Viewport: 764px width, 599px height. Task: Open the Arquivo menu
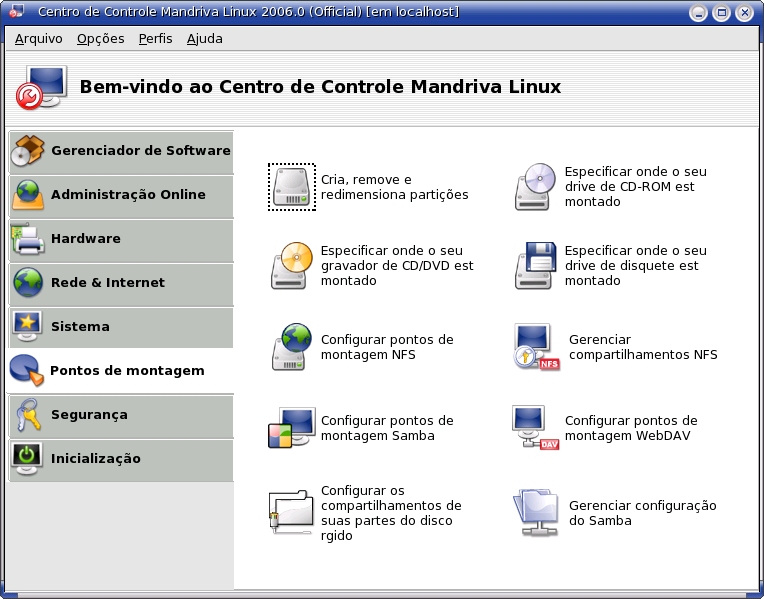click(38, 39)
